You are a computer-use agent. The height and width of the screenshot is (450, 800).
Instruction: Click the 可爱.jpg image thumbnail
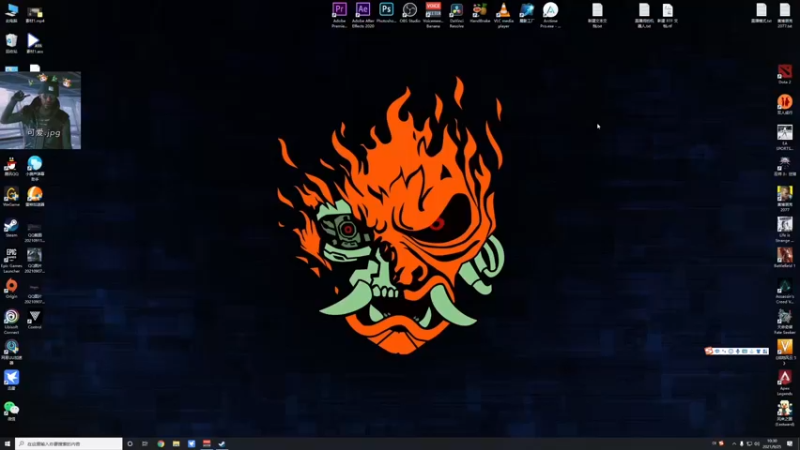point(40,110)
